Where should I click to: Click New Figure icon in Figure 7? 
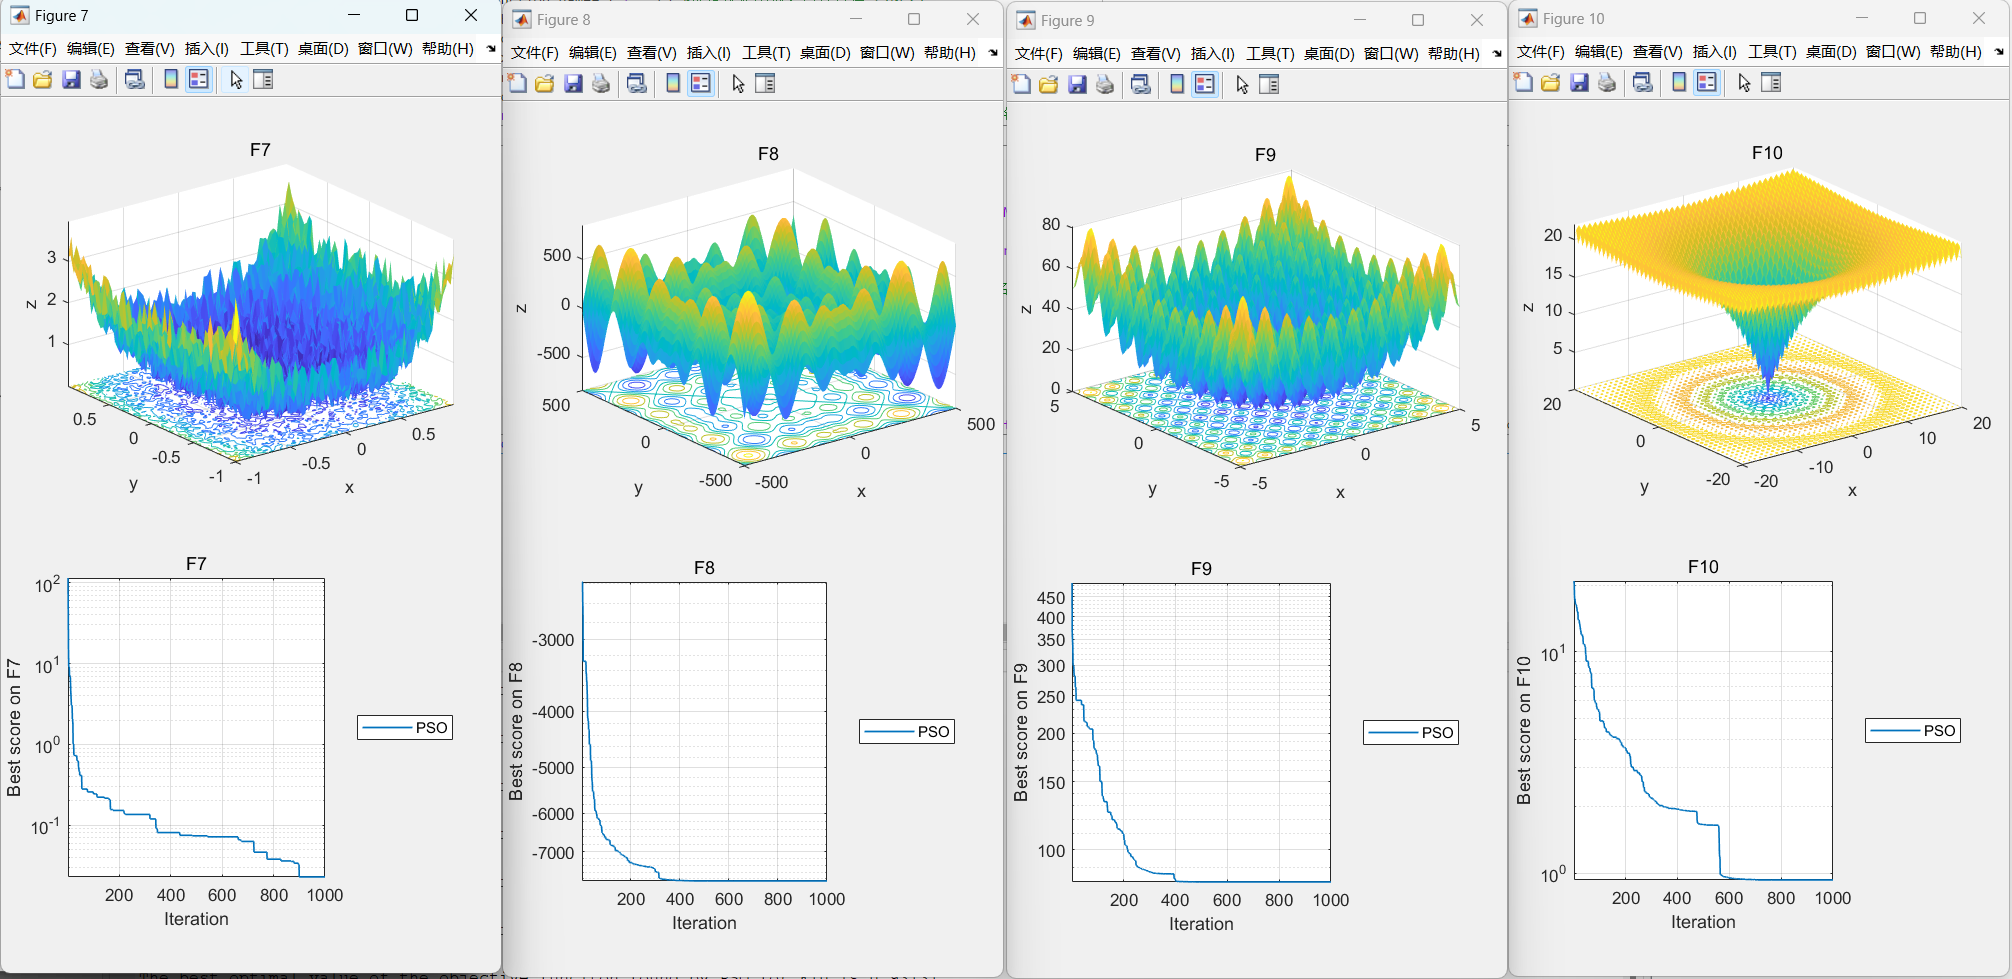[16, 80]
